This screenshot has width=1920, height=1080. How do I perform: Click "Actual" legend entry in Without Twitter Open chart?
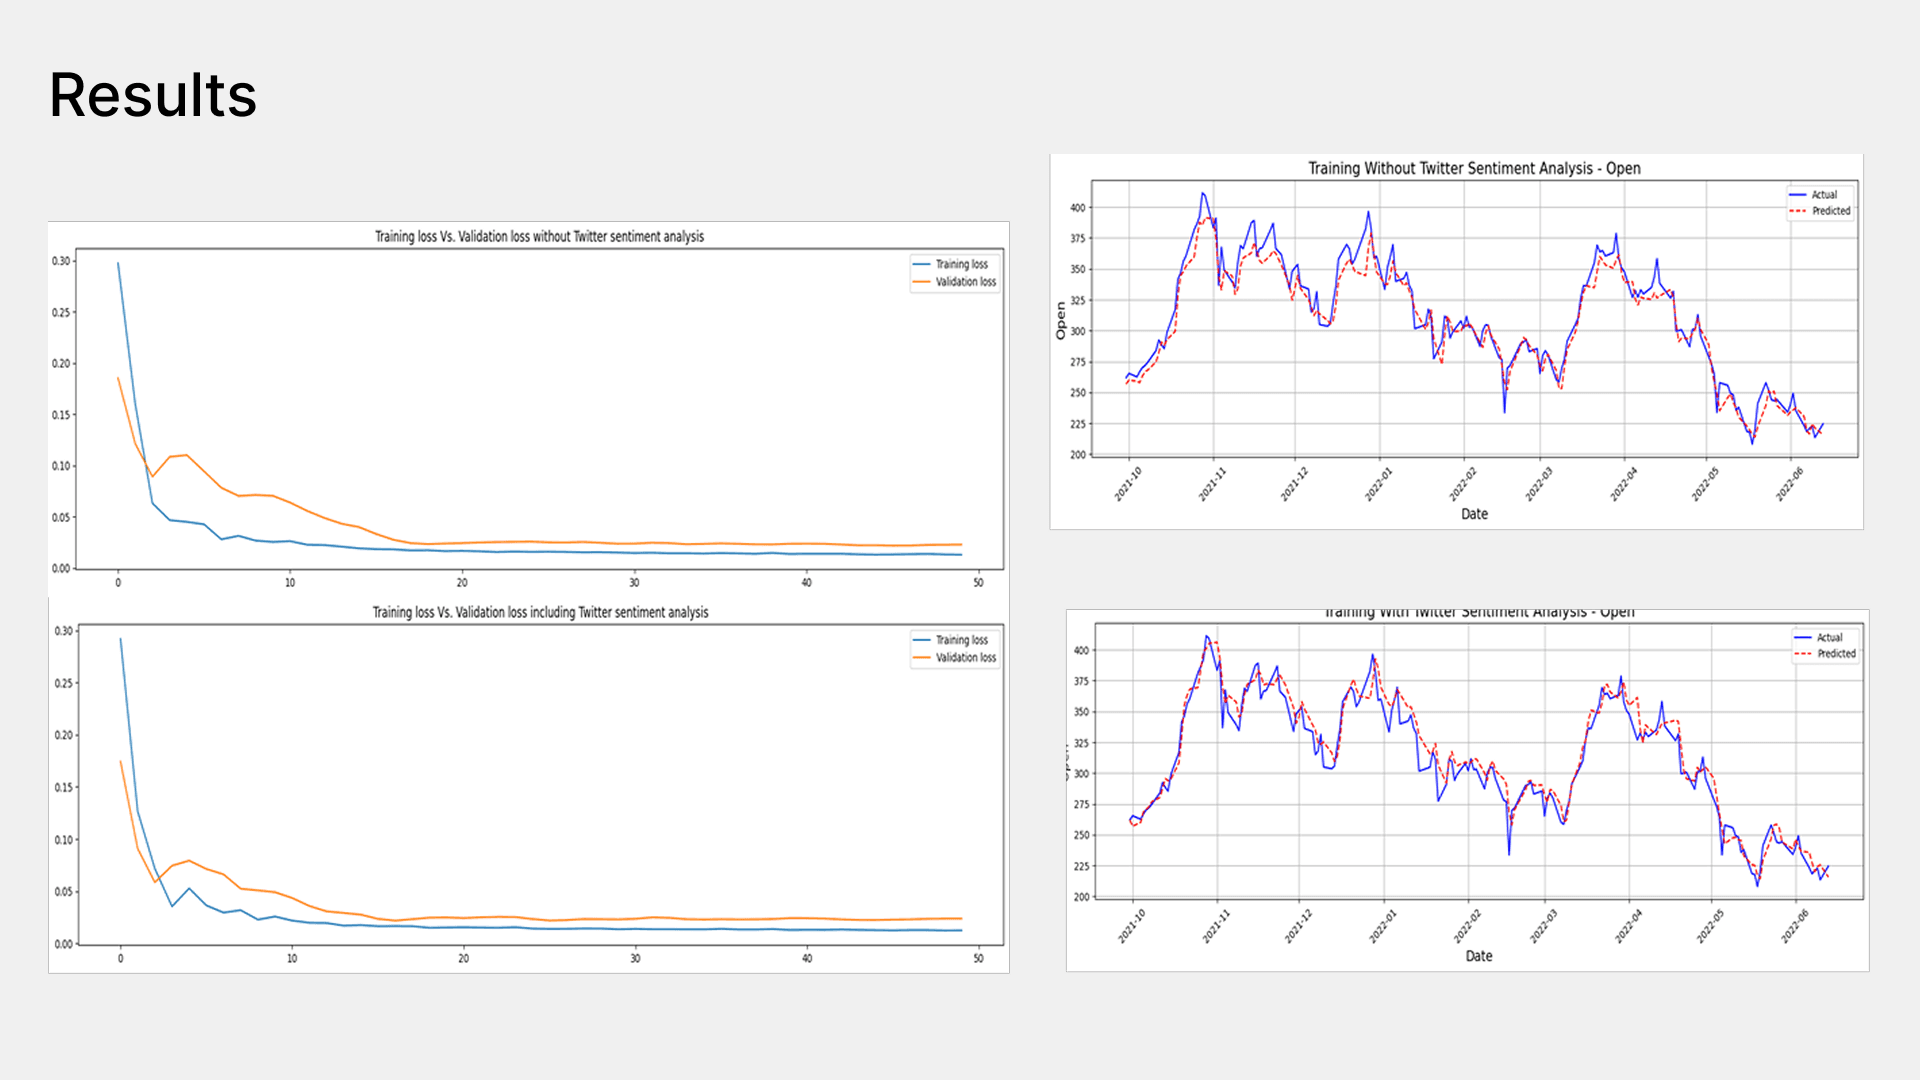(x=1824, y=195)
